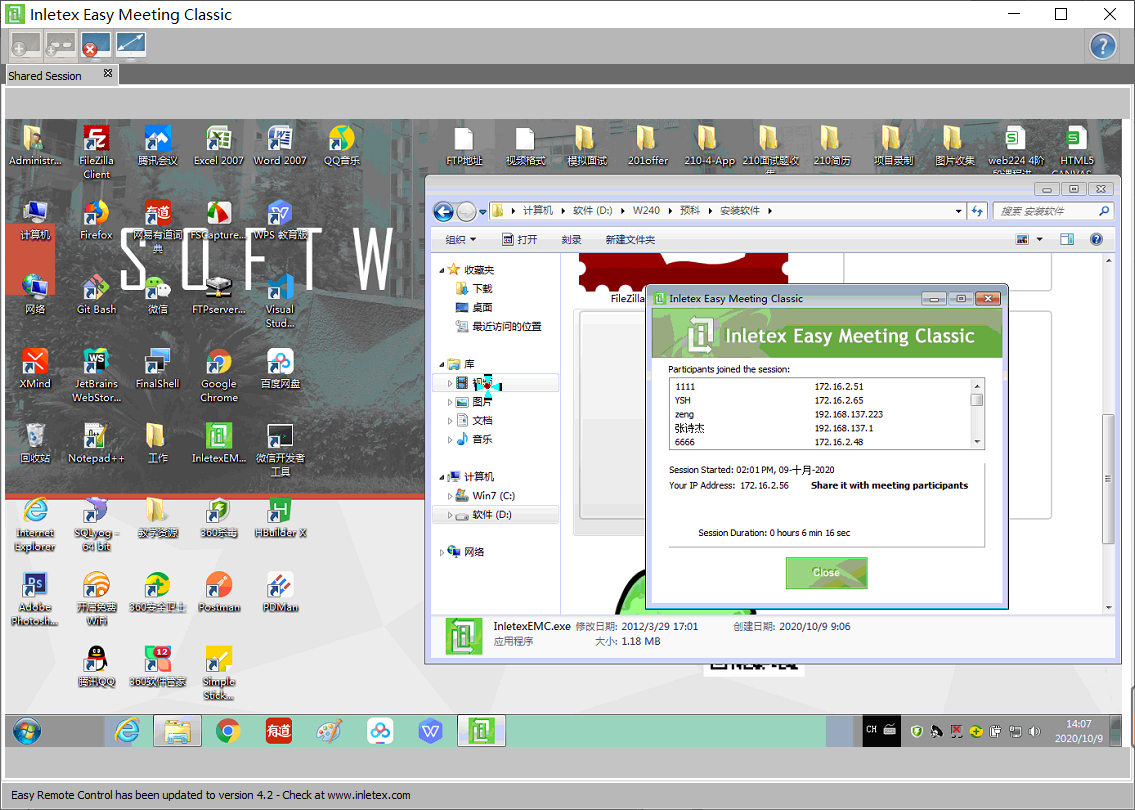Click the Explorer help question mark icon
This screenshot has height=810, width=1135.
(x=1096, y=240)
